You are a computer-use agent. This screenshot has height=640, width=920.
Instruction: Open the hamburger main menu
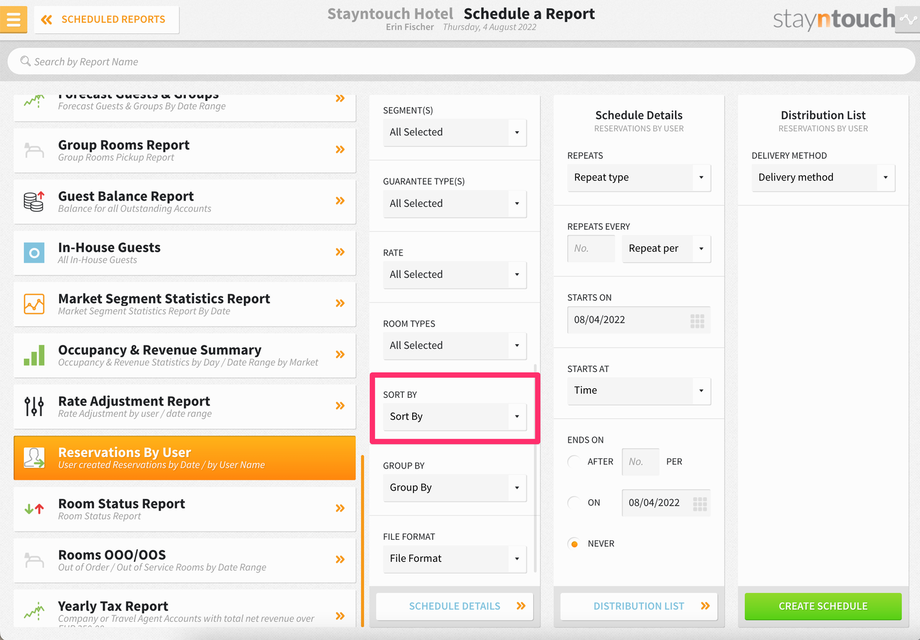tap(13, 19)
